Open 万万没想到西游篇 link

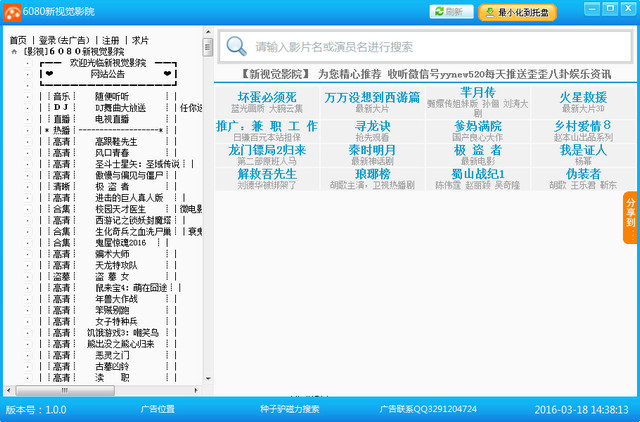372,97
